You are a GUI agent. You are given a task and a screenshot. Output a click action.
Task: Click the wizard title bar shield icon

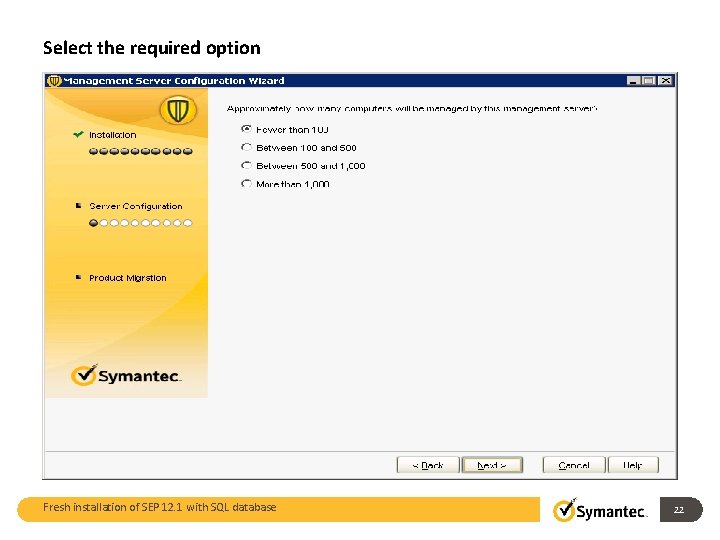pos(54,81)
